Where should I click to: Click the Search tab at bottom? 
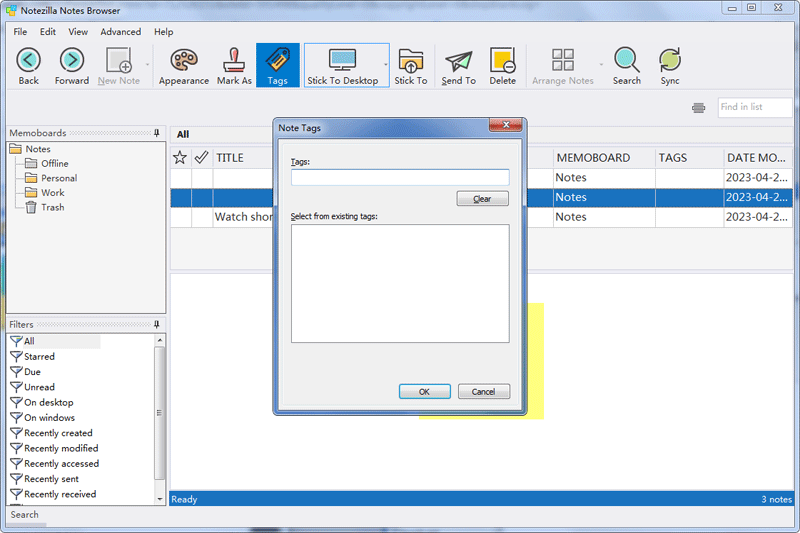point(24,514)
